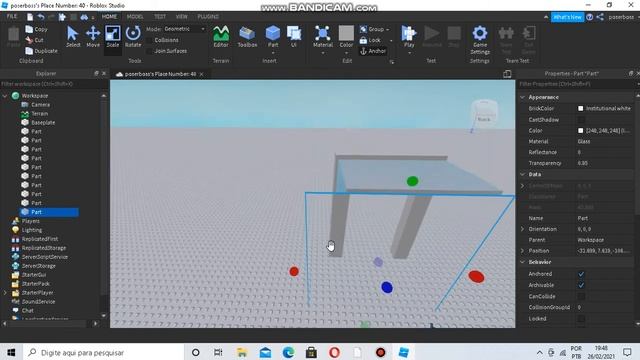Click the Filter Properties search field
640x360 pixels.
coord(577,84)
